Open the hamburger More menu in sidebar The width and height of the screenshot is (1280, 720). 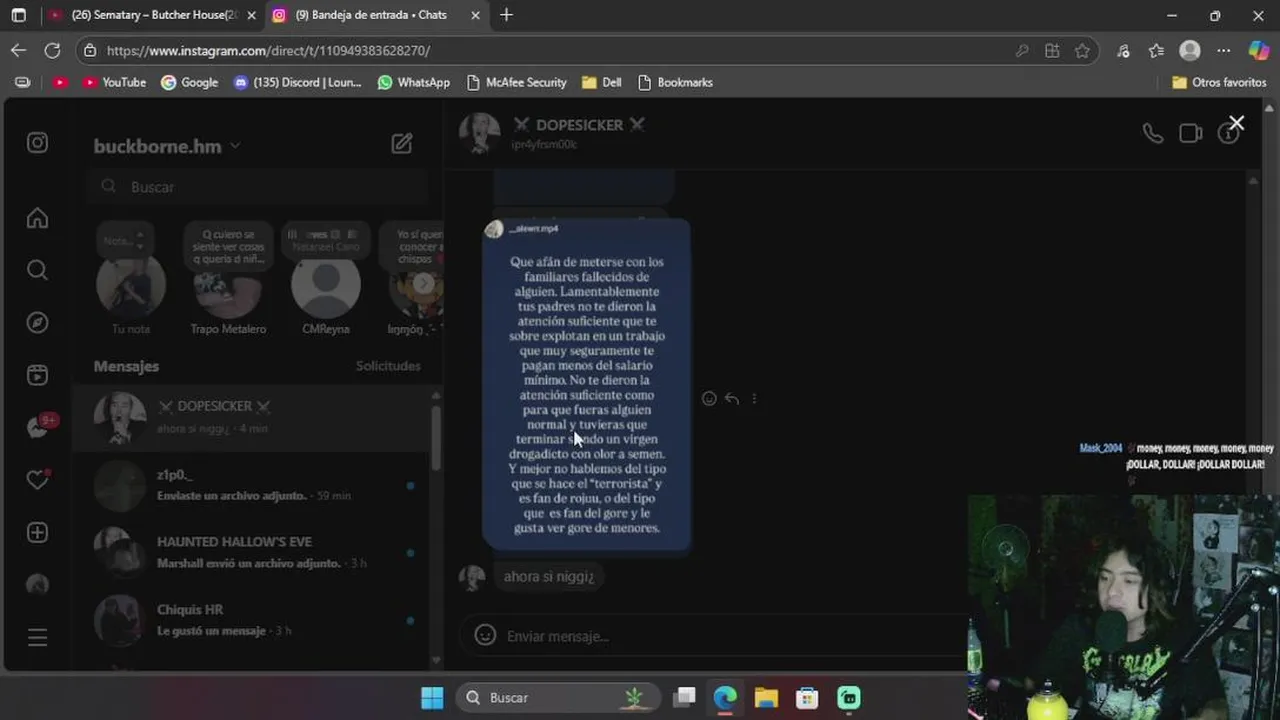point(37,637)
